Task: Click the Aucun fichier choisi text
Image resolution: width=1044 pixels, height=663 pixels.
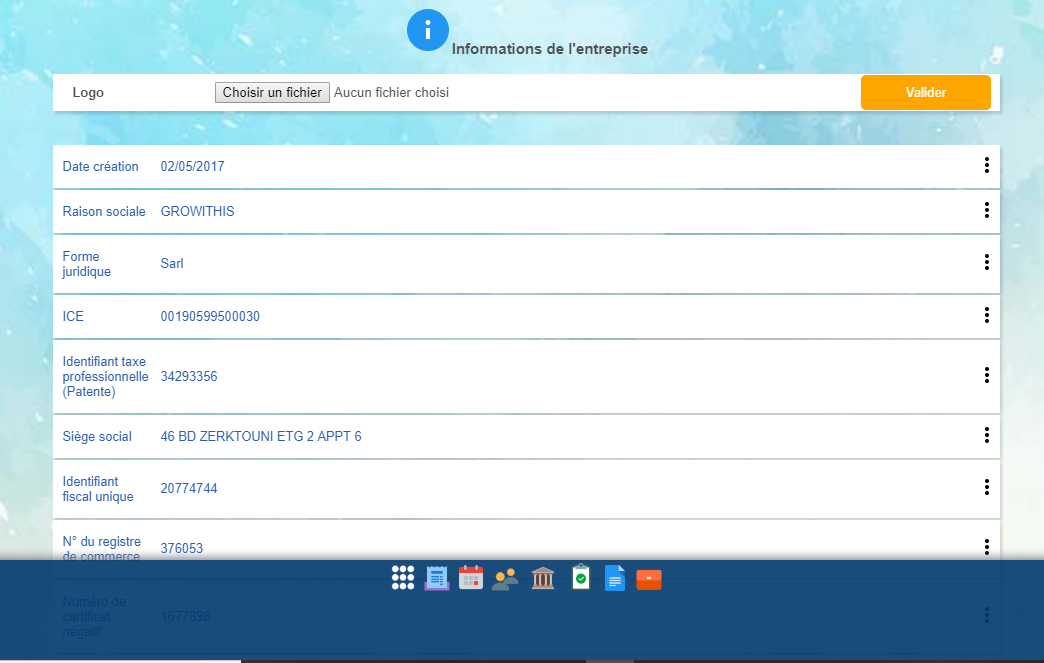Action: 392,93
